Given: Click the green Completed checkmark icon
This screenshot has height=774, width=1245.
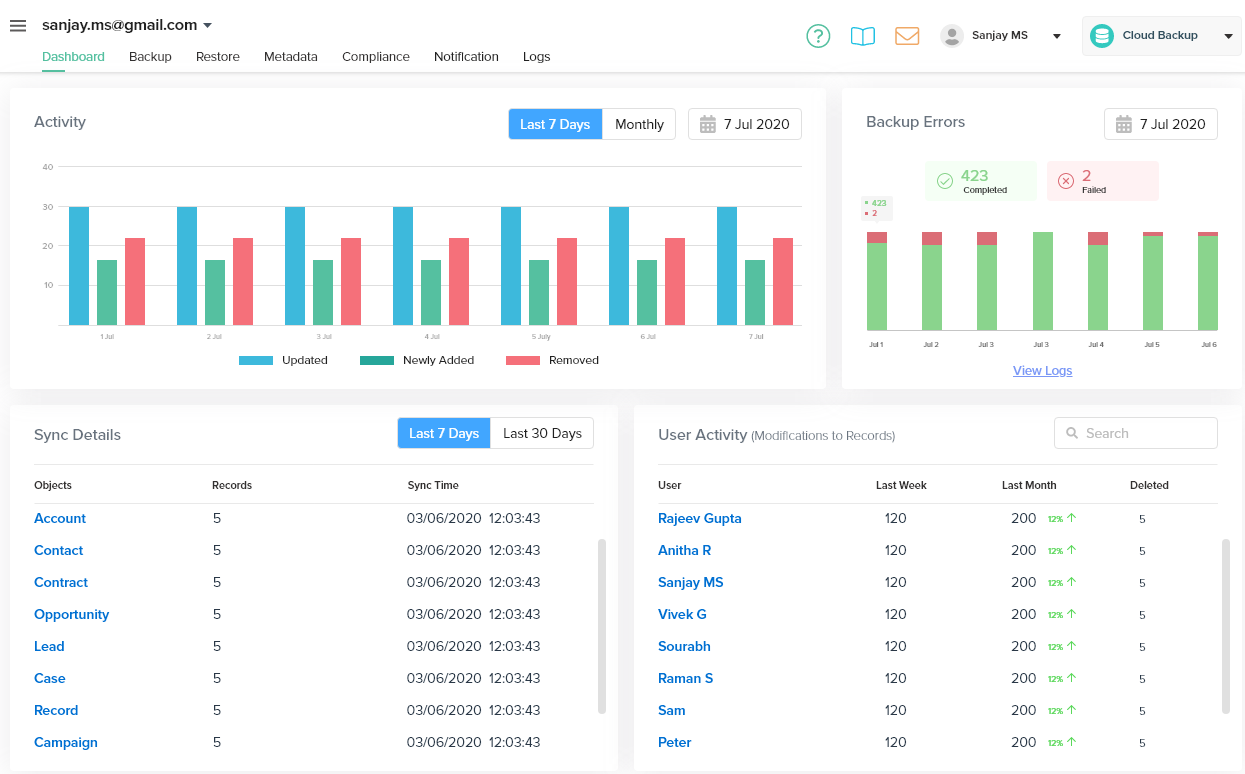Looking at the screenshot, I should coord(944,181).
